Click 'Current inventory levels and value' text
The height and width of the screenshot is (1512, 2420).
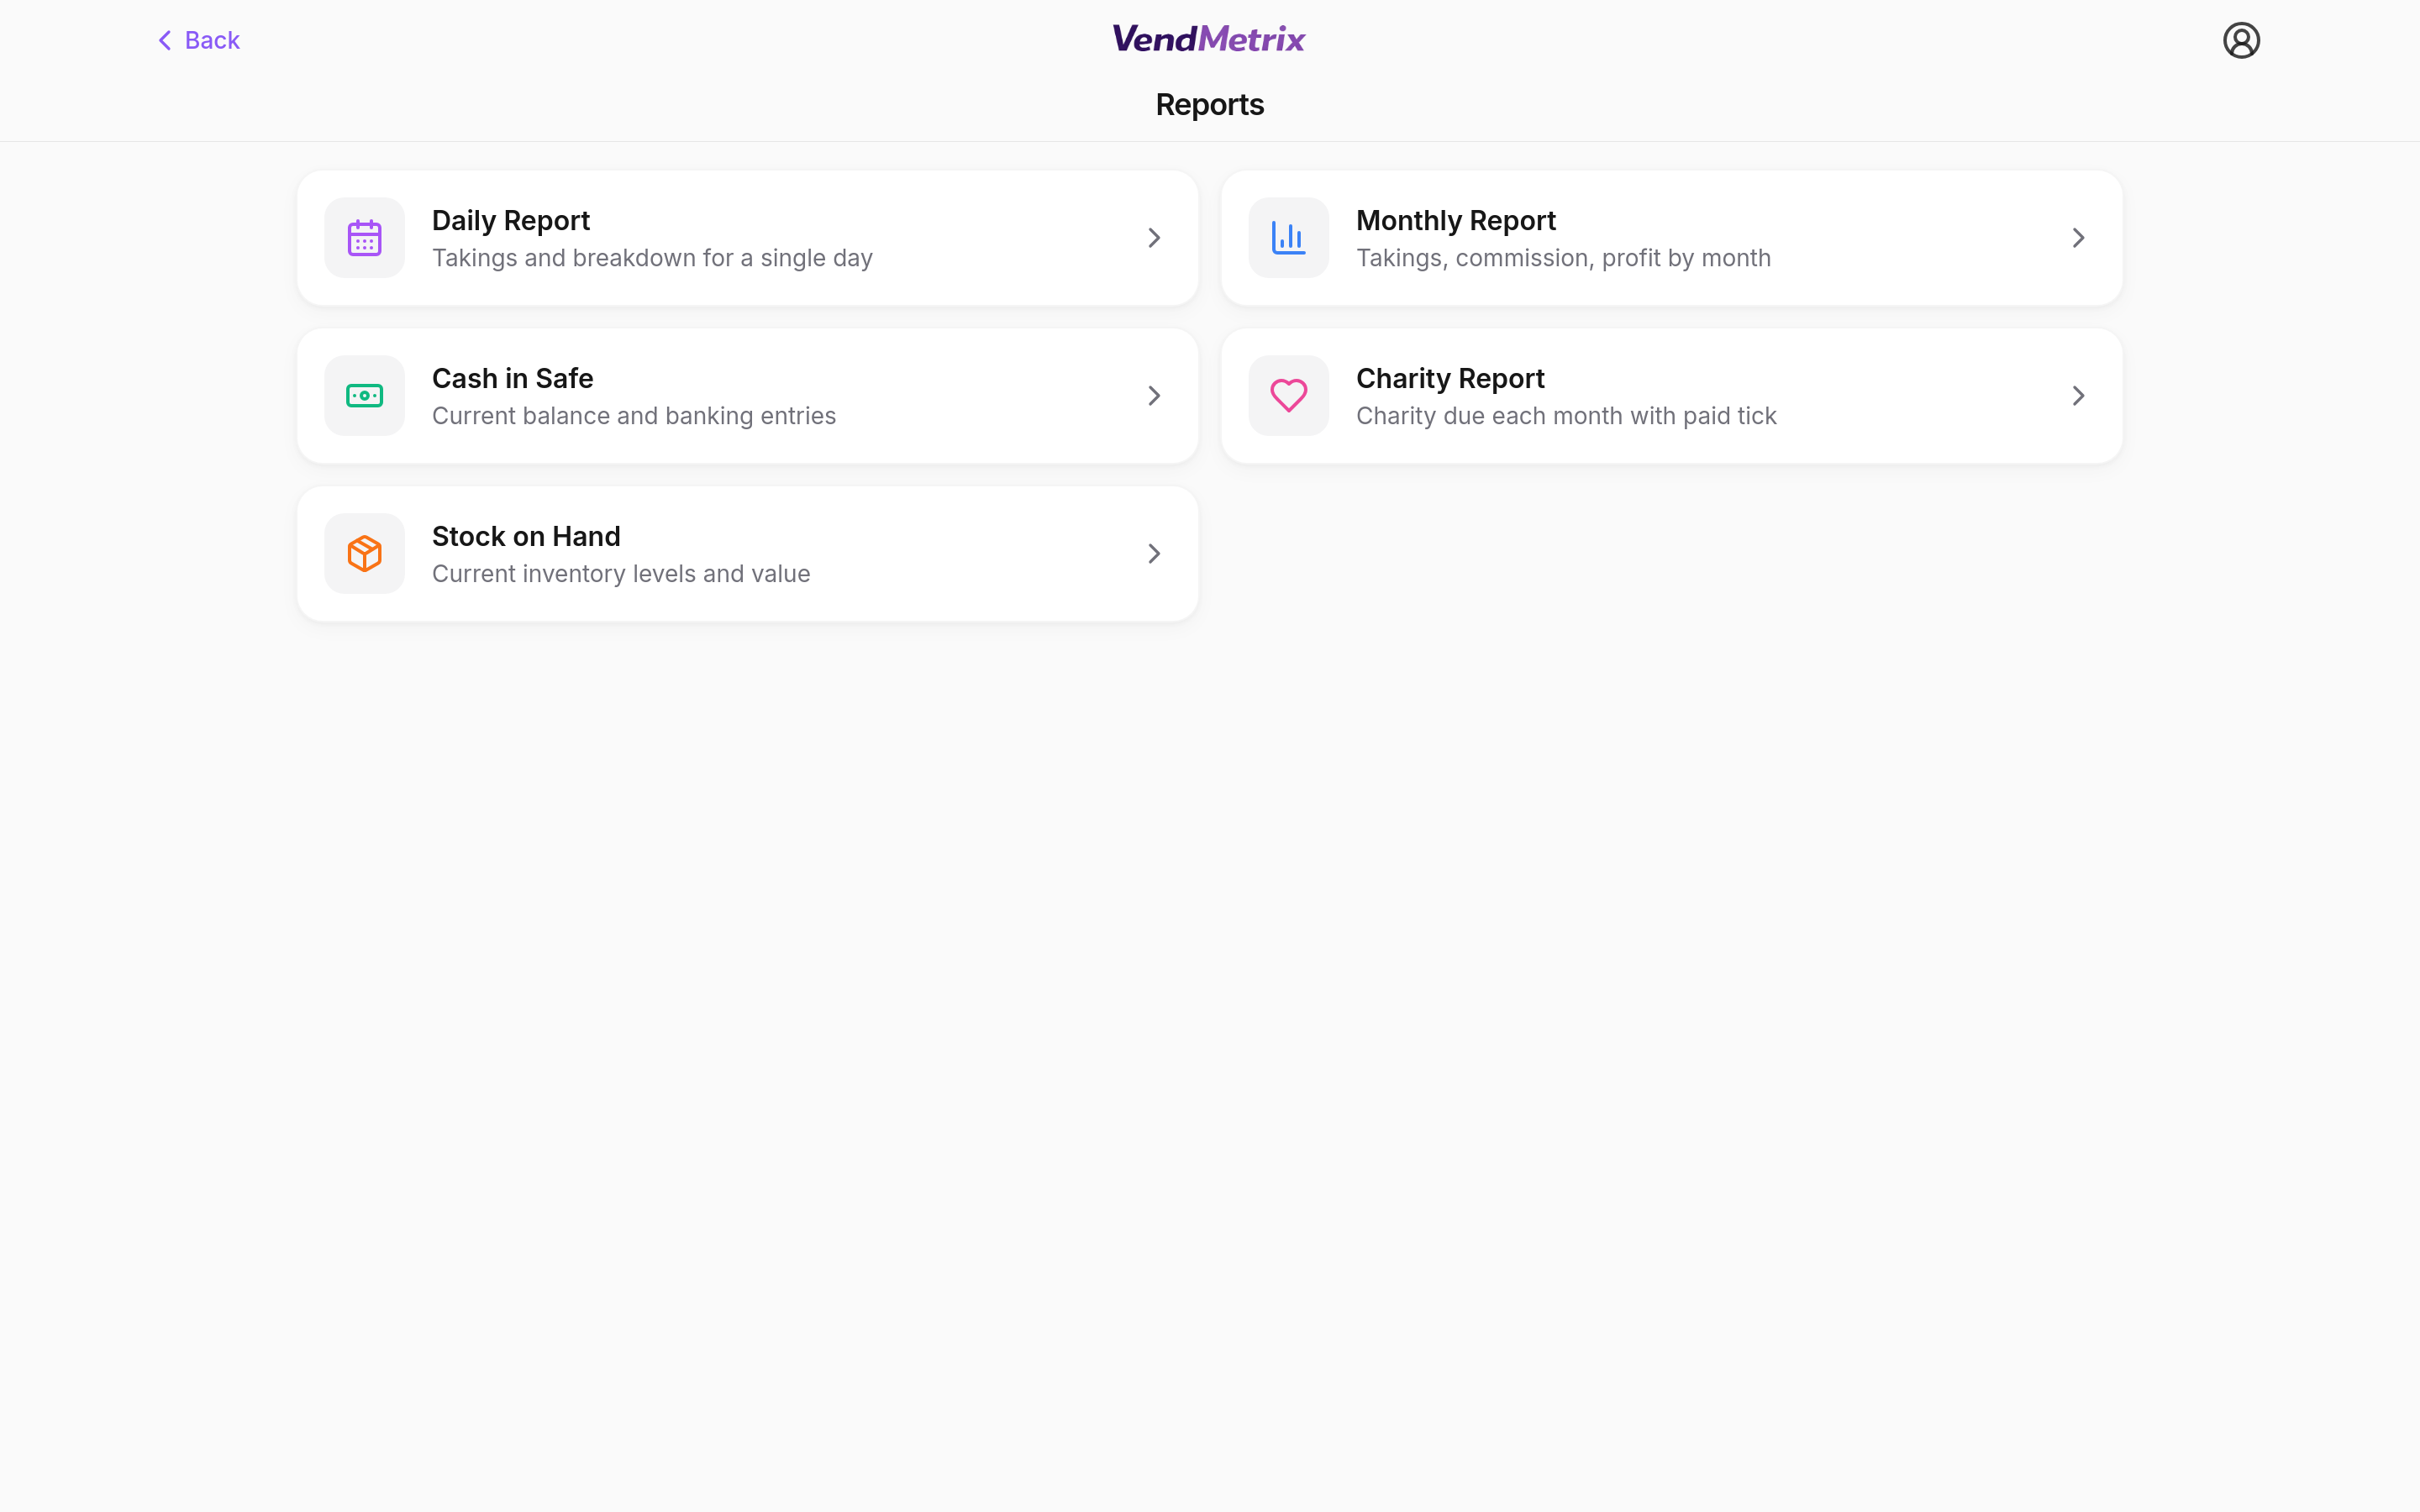(621, 574)
